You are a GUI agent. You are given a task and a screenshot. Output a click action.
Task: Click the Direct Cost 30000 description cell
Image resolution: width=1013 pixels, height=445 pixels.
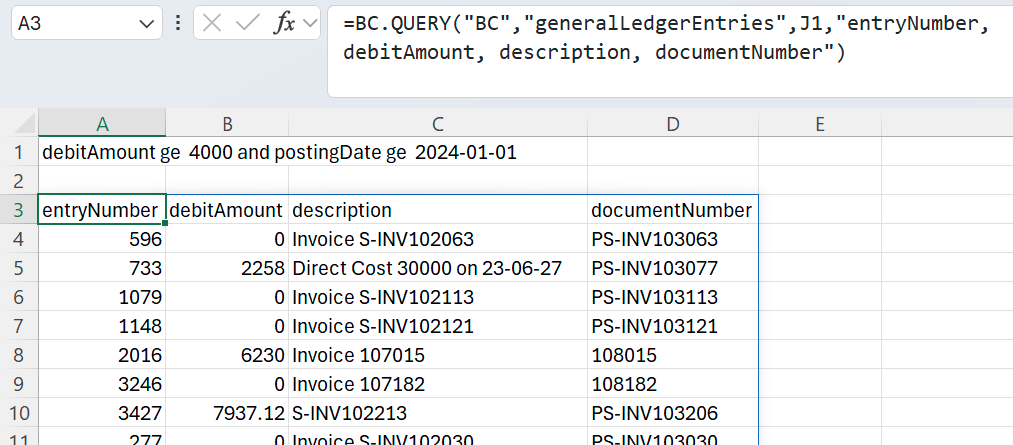coord(436,268)
